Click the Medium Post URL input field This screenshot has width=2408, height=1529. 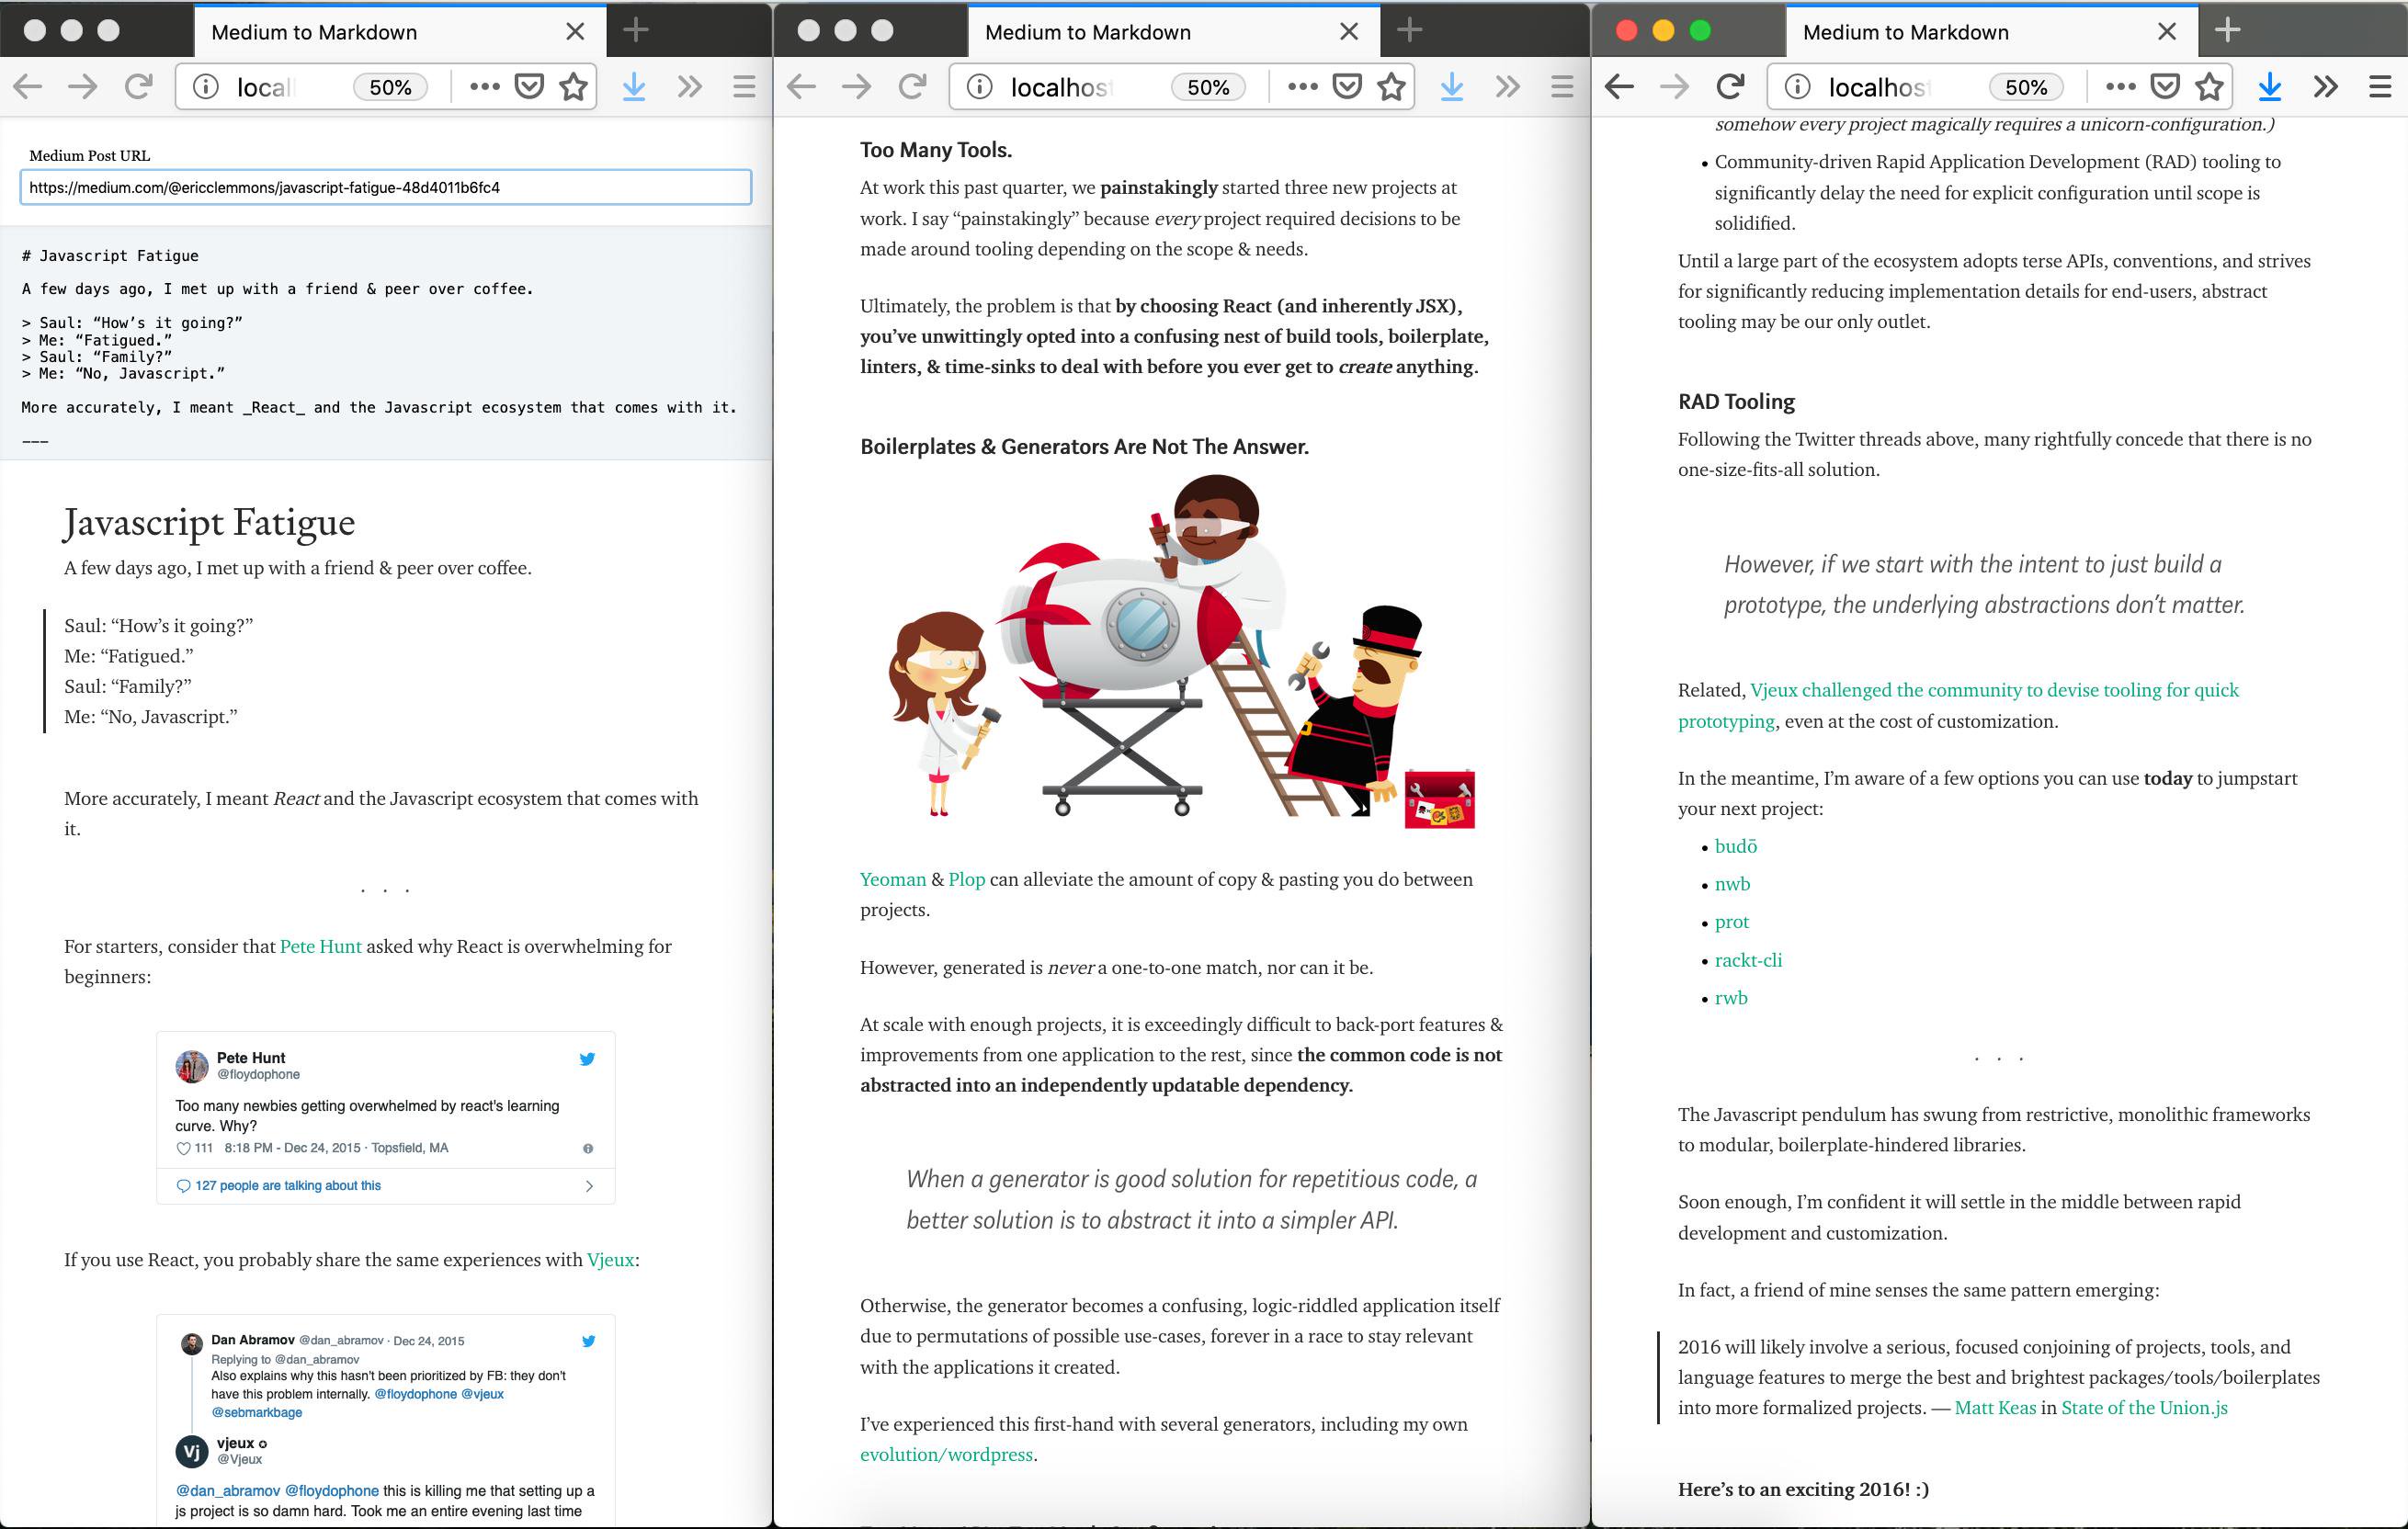click(382, 187)
